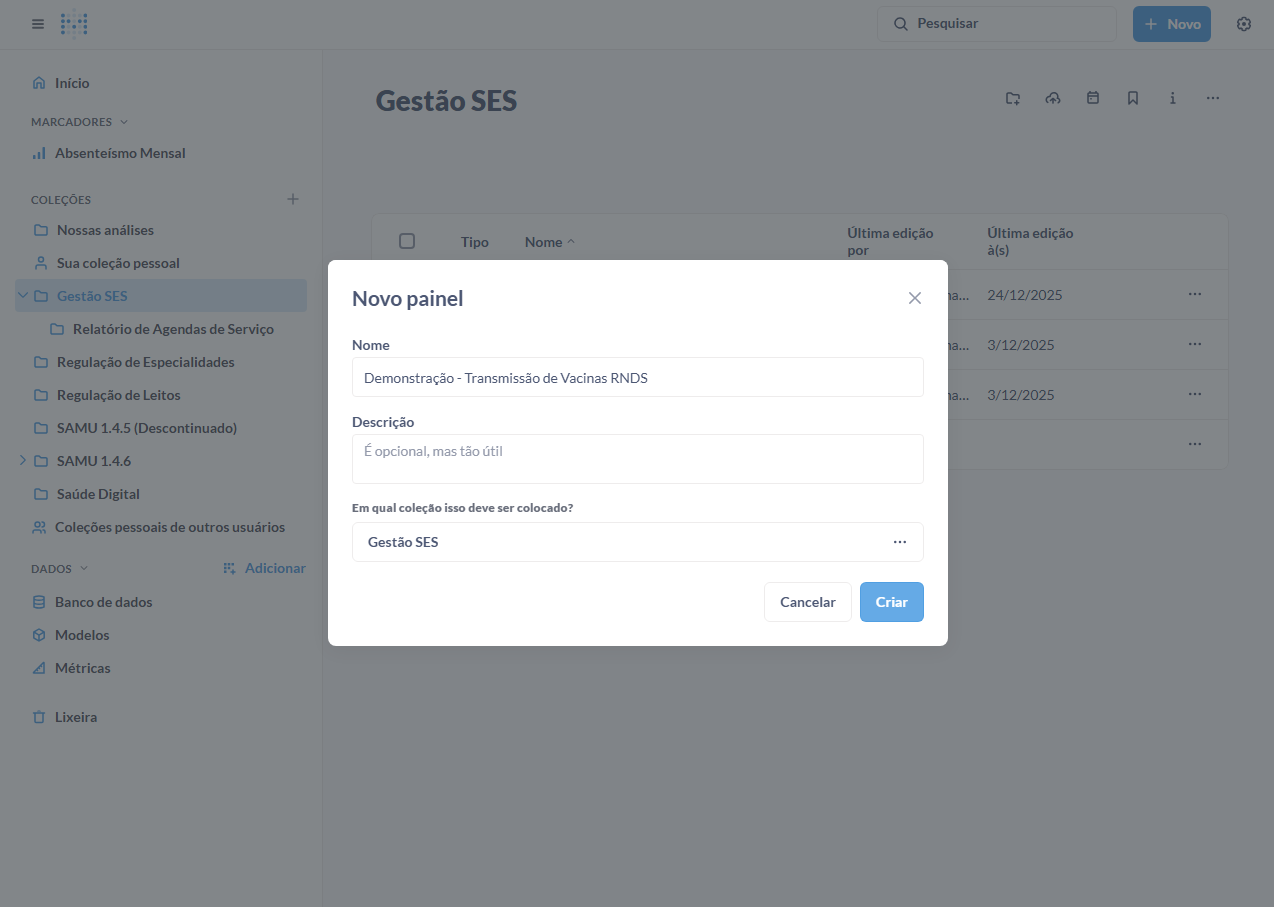Open Saúde Digital collection in sidebar
Viewport: 1274px width, 907px height.
click(98, 494)
